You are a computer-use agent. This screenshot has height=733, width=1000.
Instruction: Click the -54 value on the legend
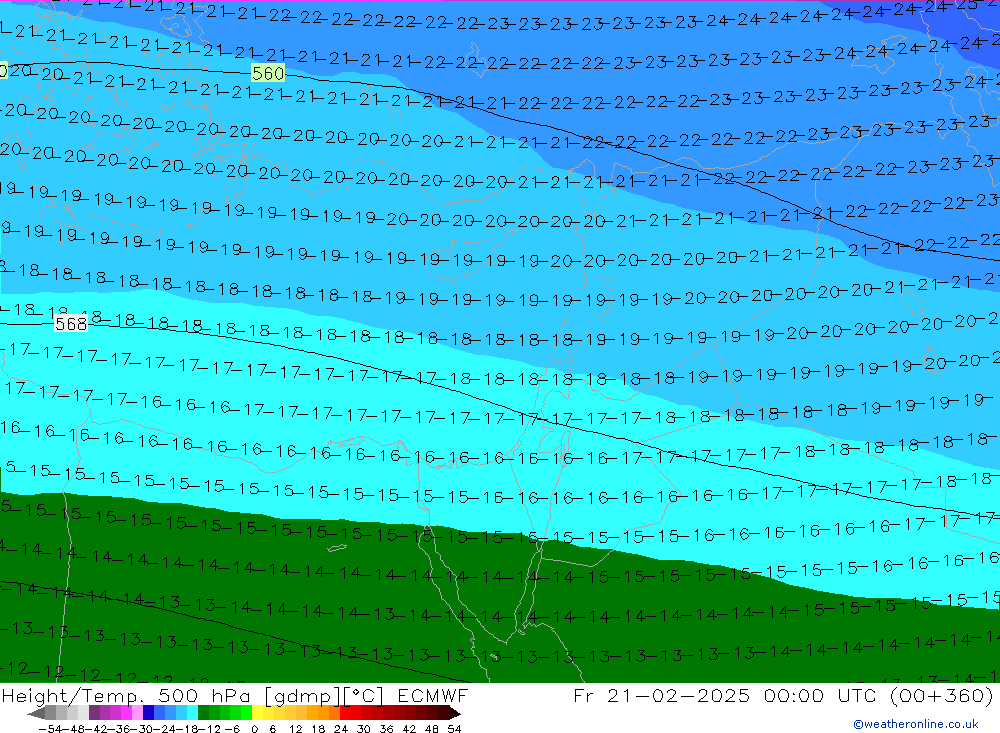50,729
